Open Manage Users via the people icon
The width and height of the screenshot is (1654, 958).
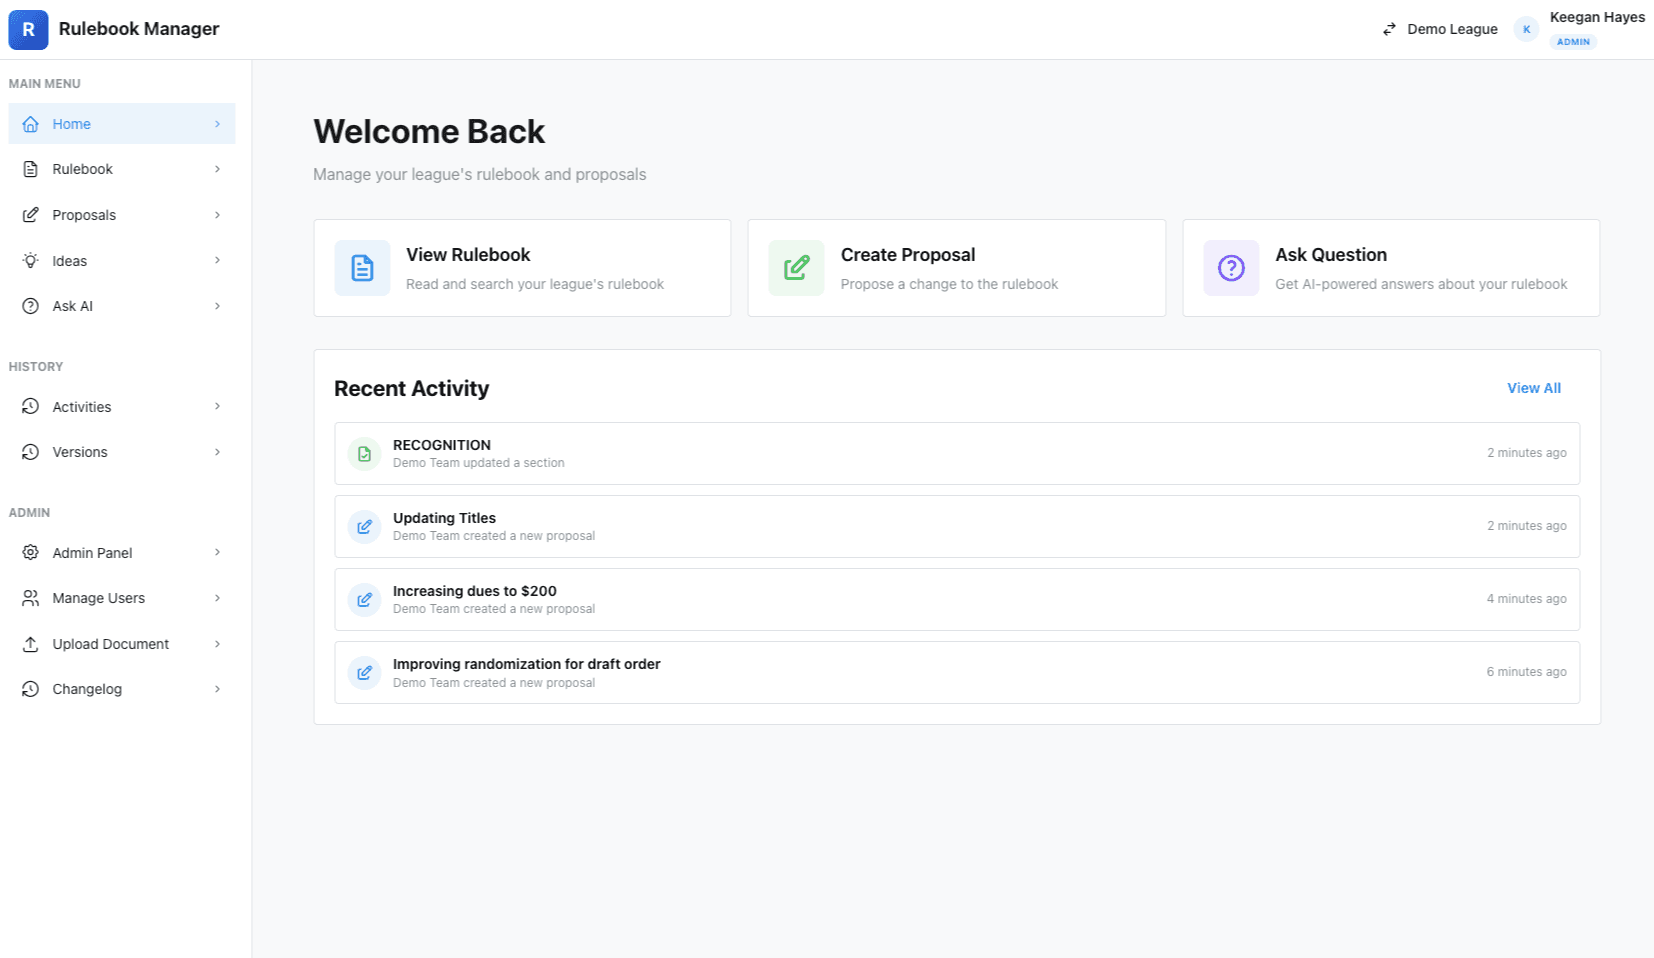tap(30, 597)
